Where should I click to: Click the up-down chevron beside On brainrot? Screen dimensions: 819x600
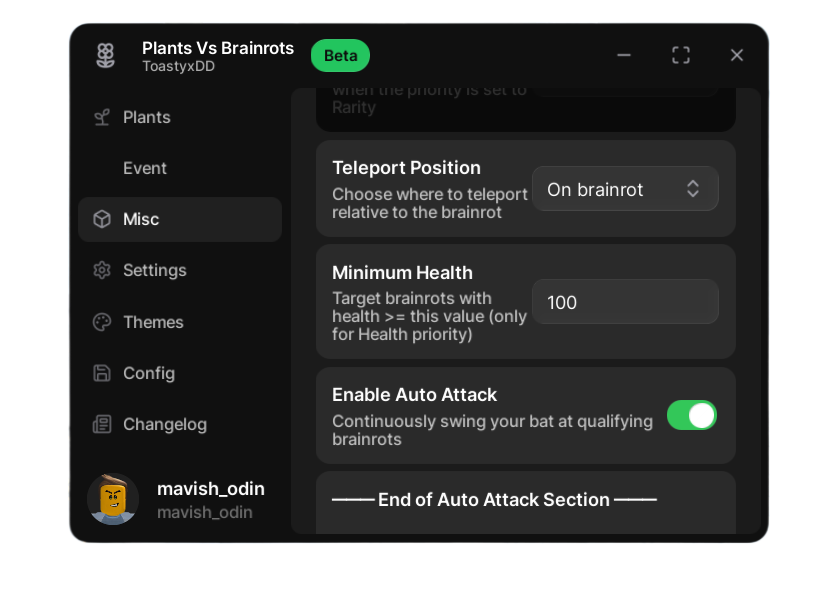[693, 189]
